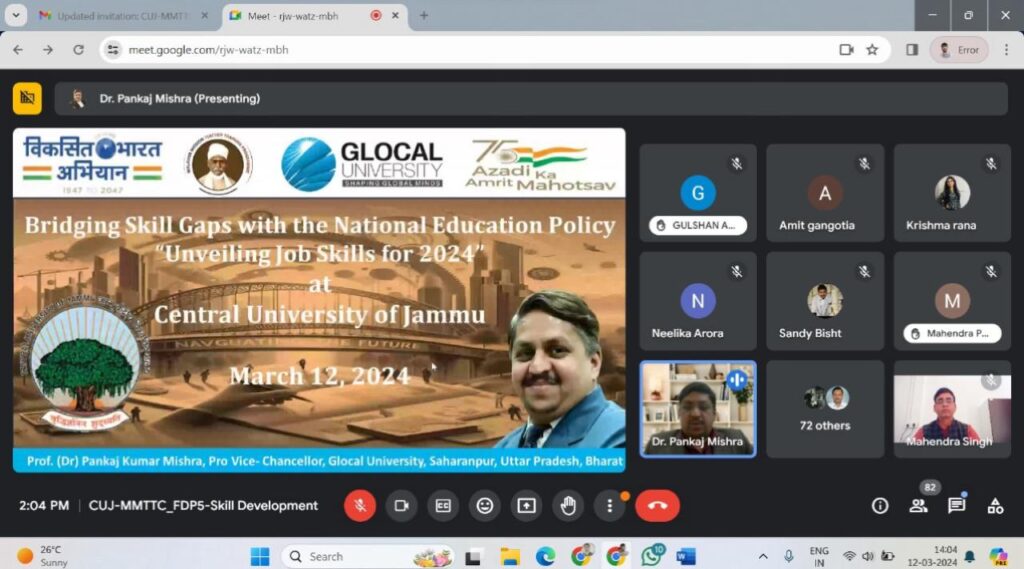Click the taskbar microphone tray icon
This screenshot has height=569, width=1024.
[x=789, y=557]
